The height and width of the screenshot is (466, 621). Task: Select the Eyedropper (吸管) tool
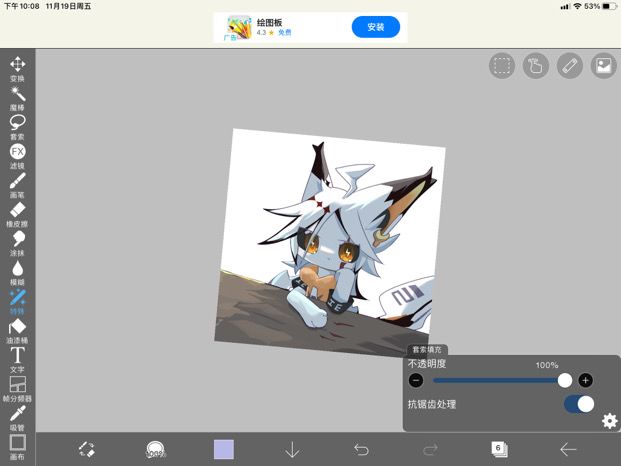(17, 418)
